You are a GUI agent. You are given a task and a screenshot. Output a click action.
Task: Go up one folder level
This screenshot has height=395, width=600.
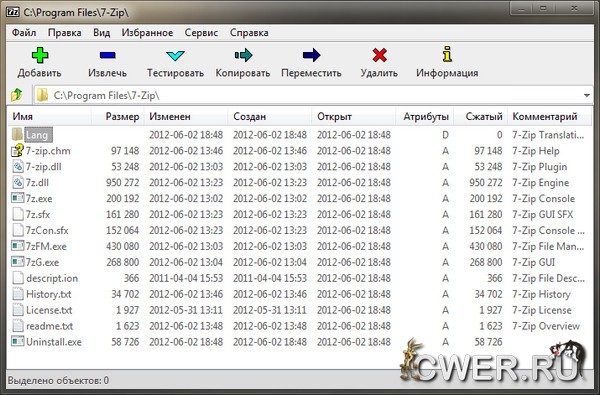[16, 95]
